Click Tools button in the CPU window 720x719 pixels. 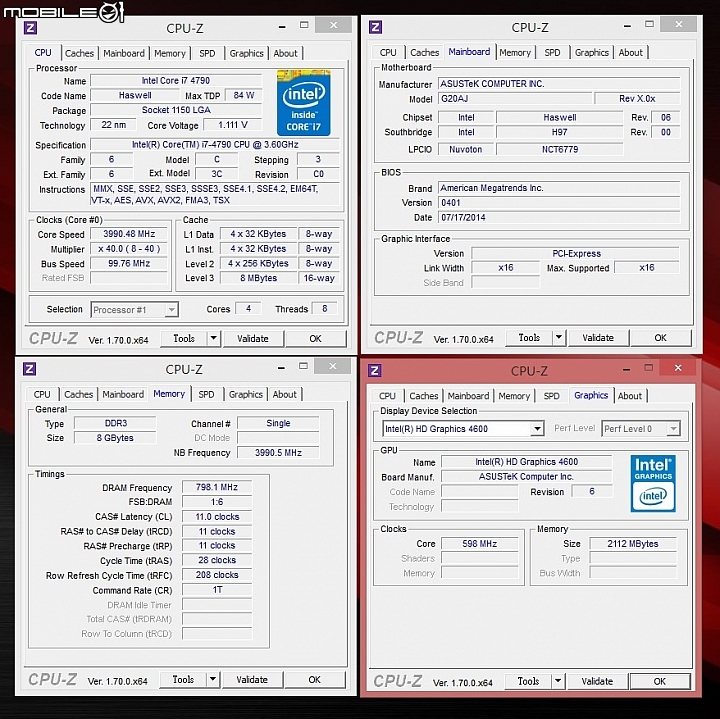[x=184, y=339]
